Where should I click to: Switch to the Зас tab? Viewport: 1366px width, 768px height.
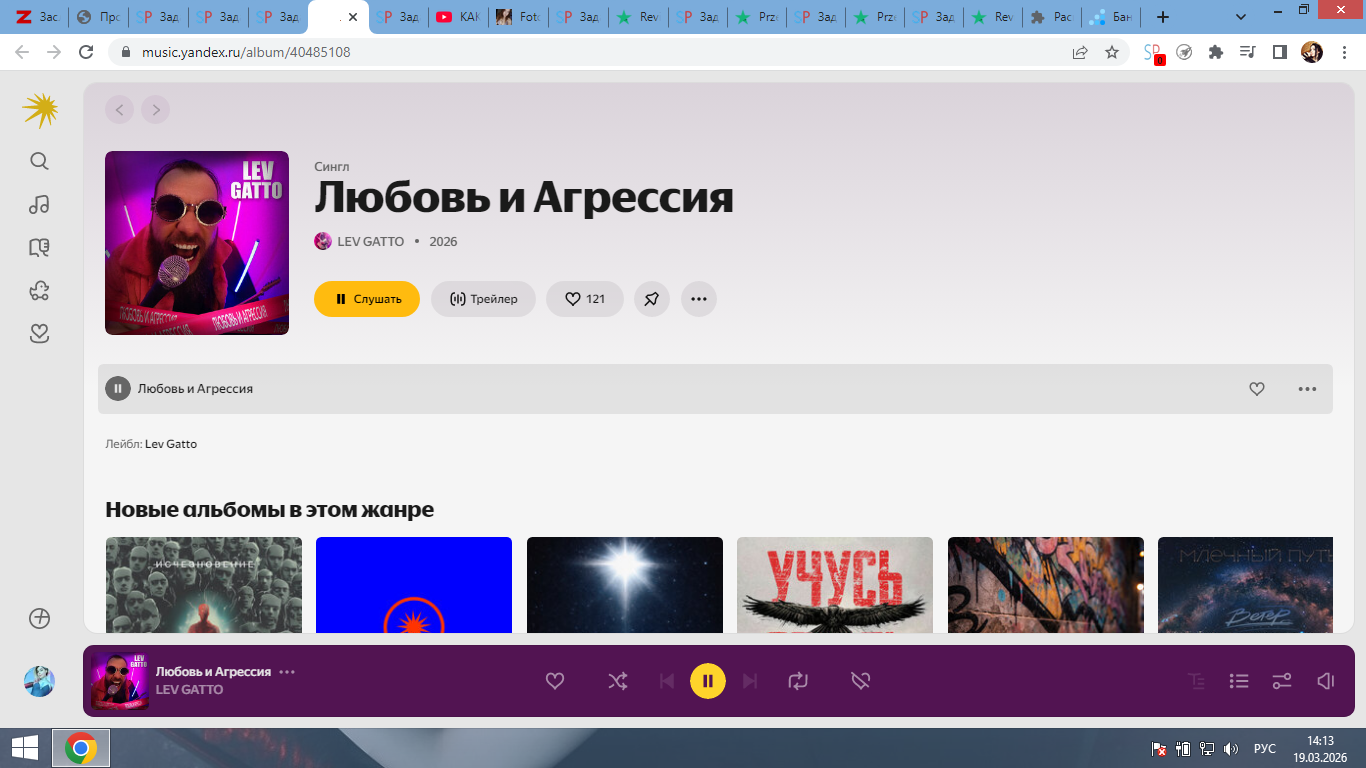38,17
